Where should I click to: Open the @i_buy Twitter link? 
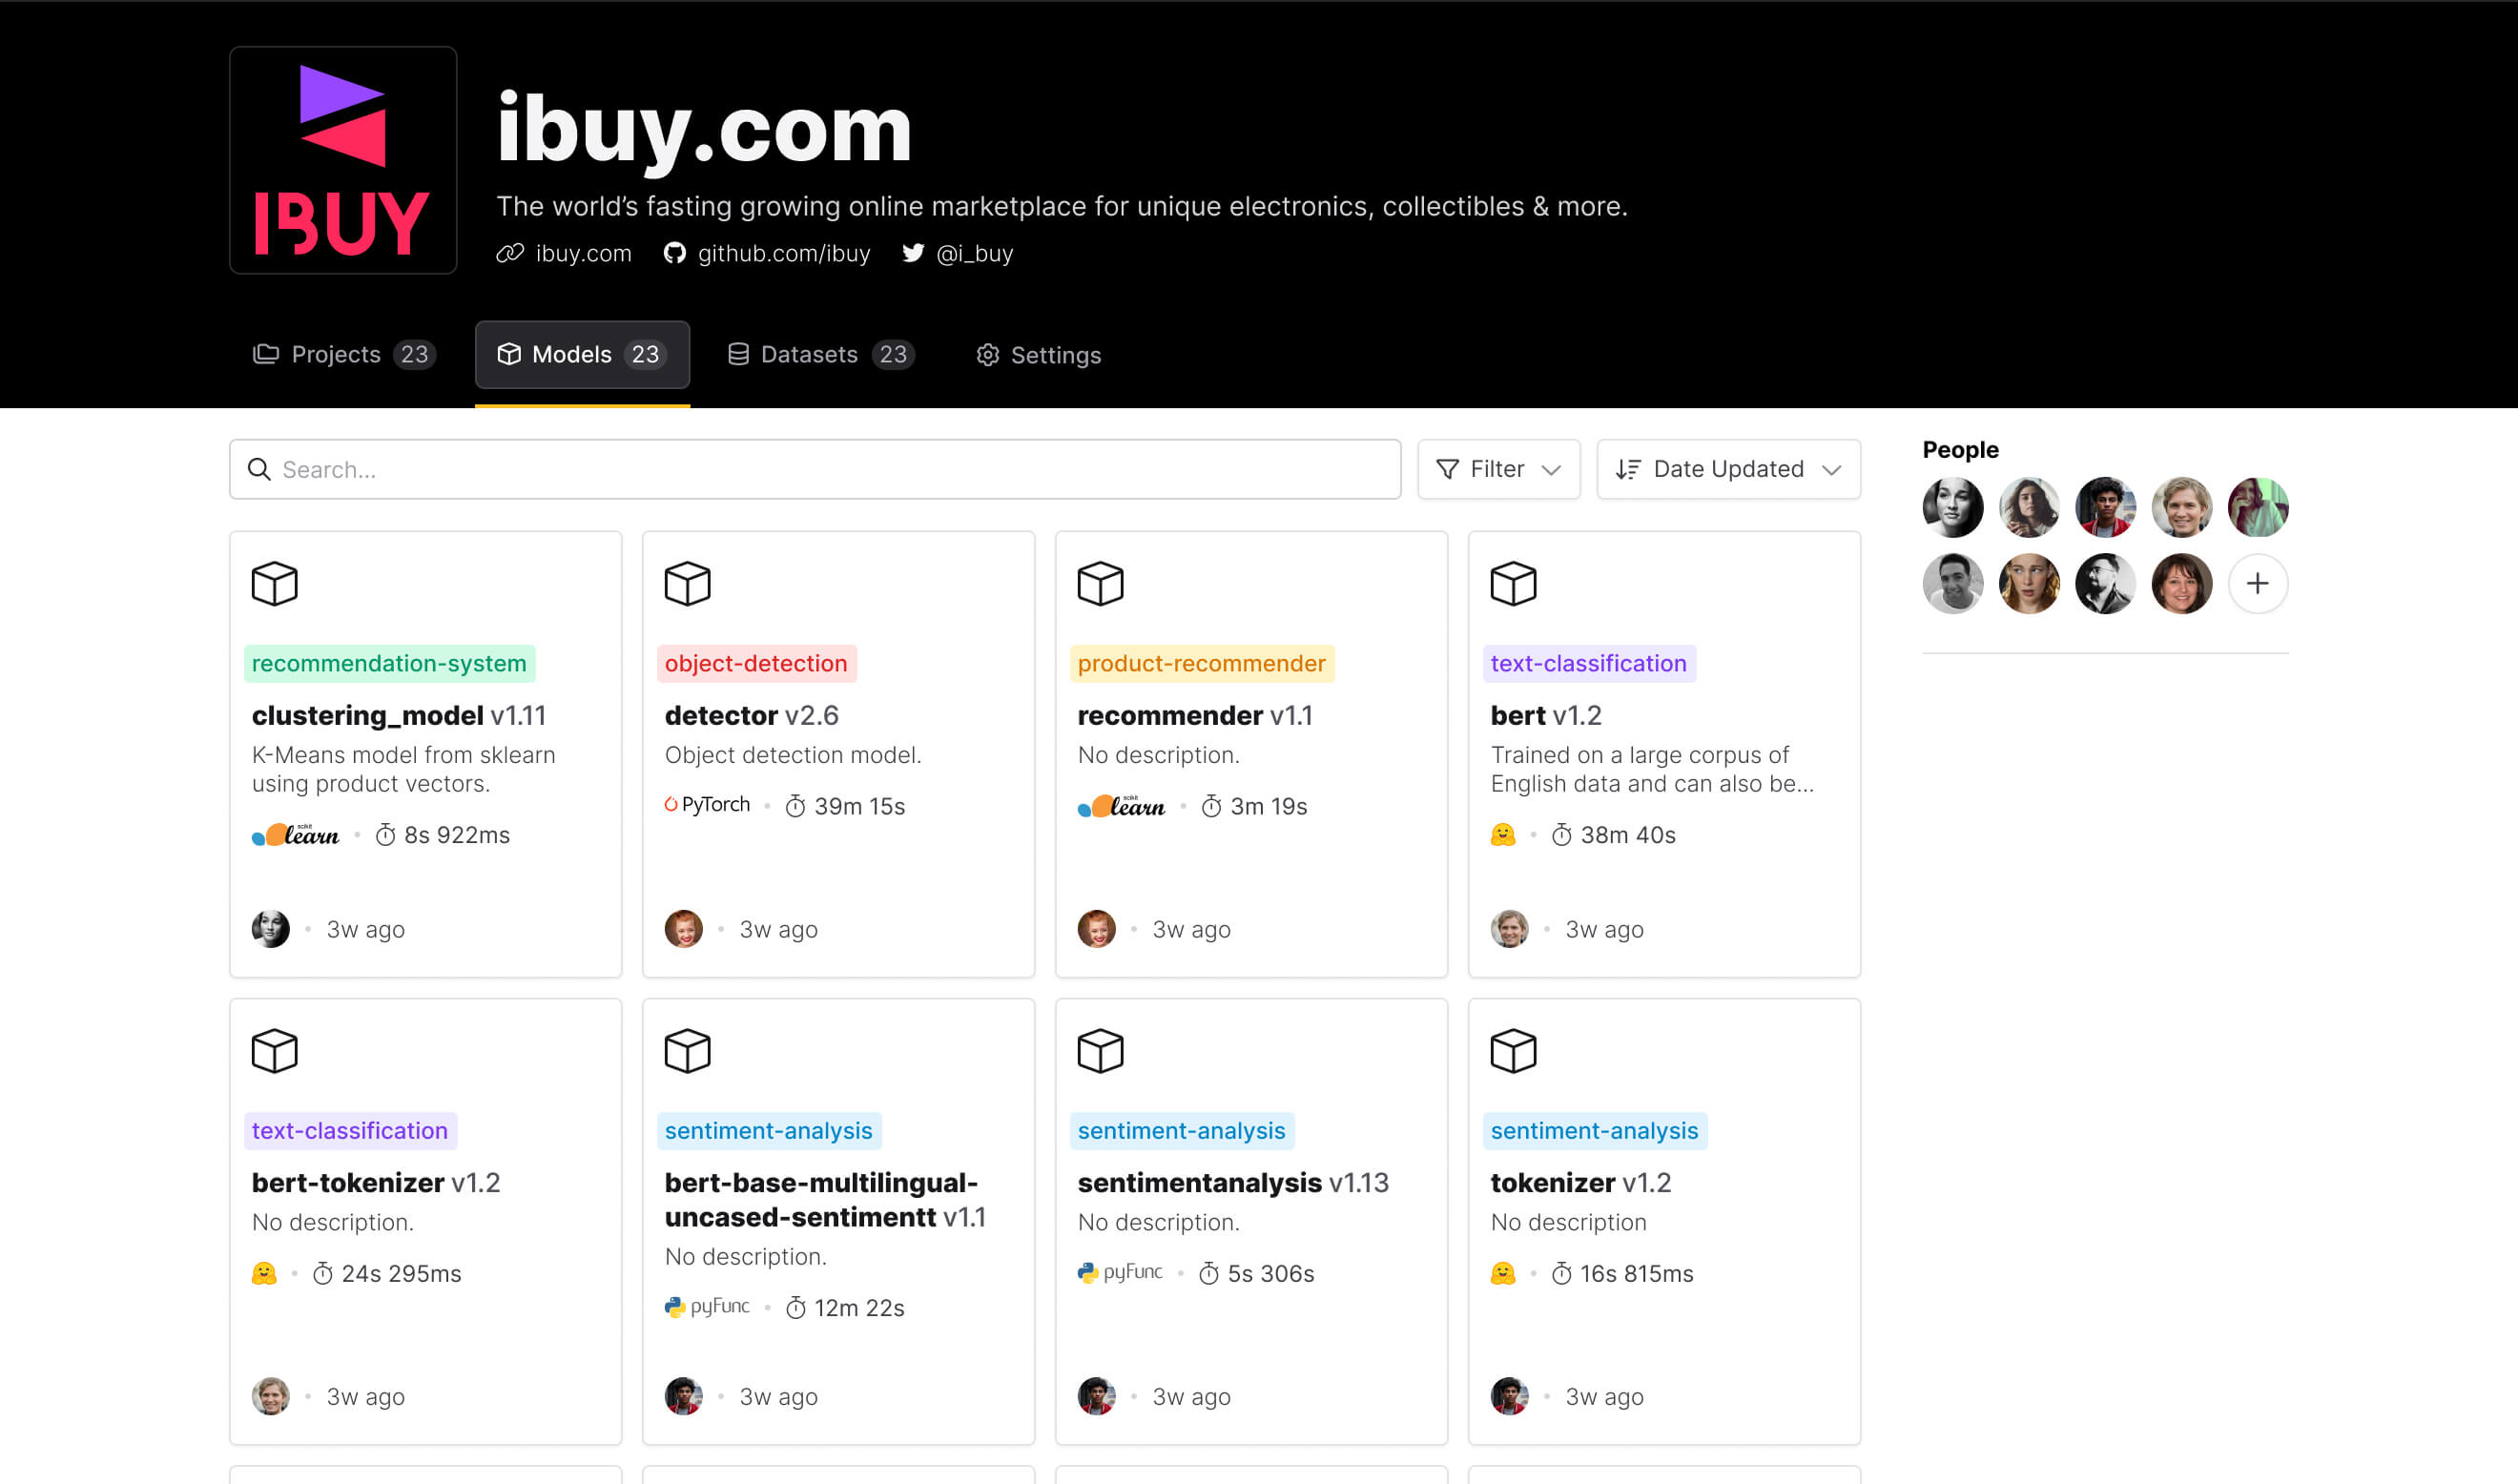[957, 253]
